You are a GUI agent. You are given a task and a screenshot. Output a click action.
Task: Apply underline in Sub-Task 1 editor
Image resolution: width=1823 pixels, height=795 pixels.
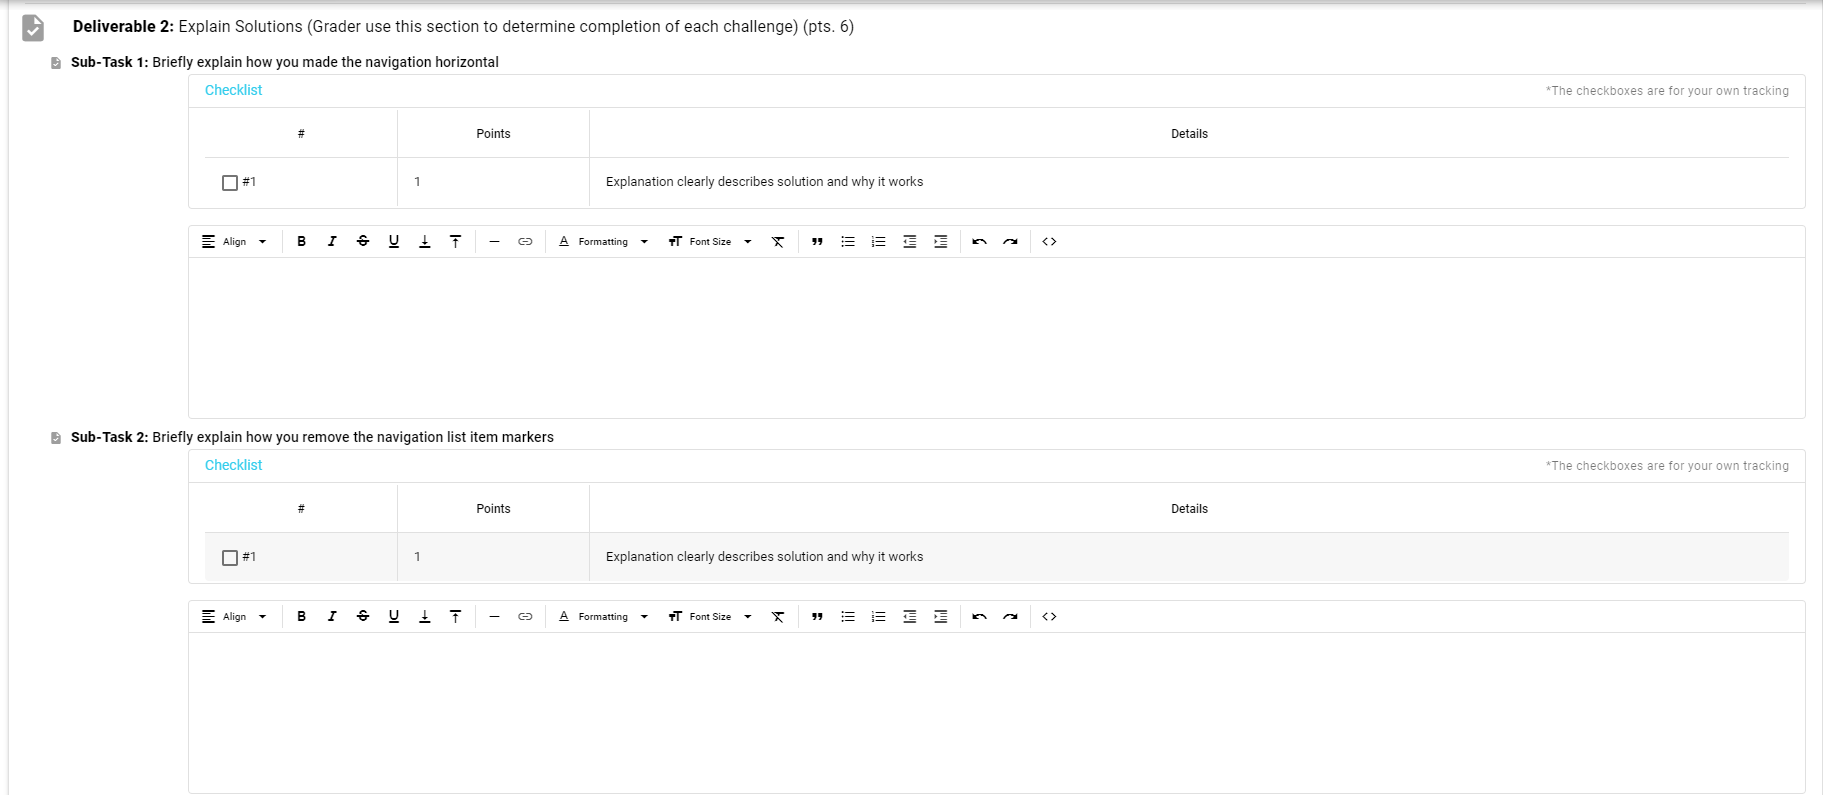[x=394, y=241]
